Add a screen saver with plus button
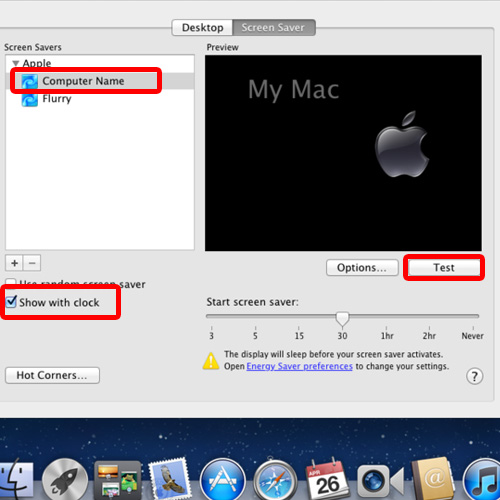Viewport: 500px width, 500px height. coord(14,263)
